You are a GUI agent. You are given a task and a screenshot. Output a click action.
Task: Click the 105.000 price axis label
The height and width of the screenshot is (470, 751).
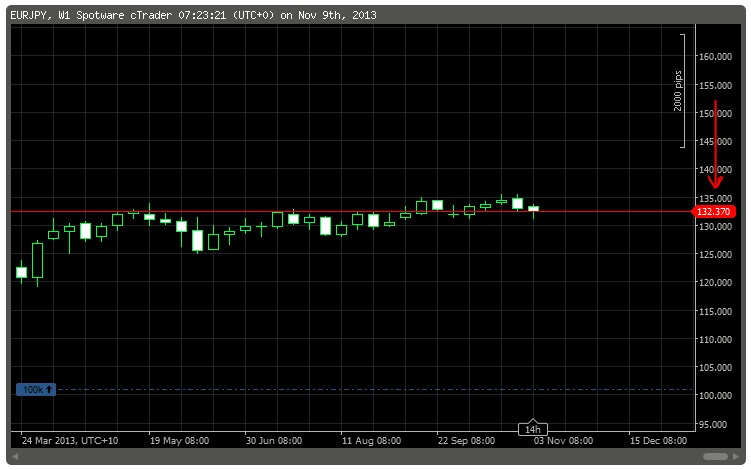click(x=716, y=367)
